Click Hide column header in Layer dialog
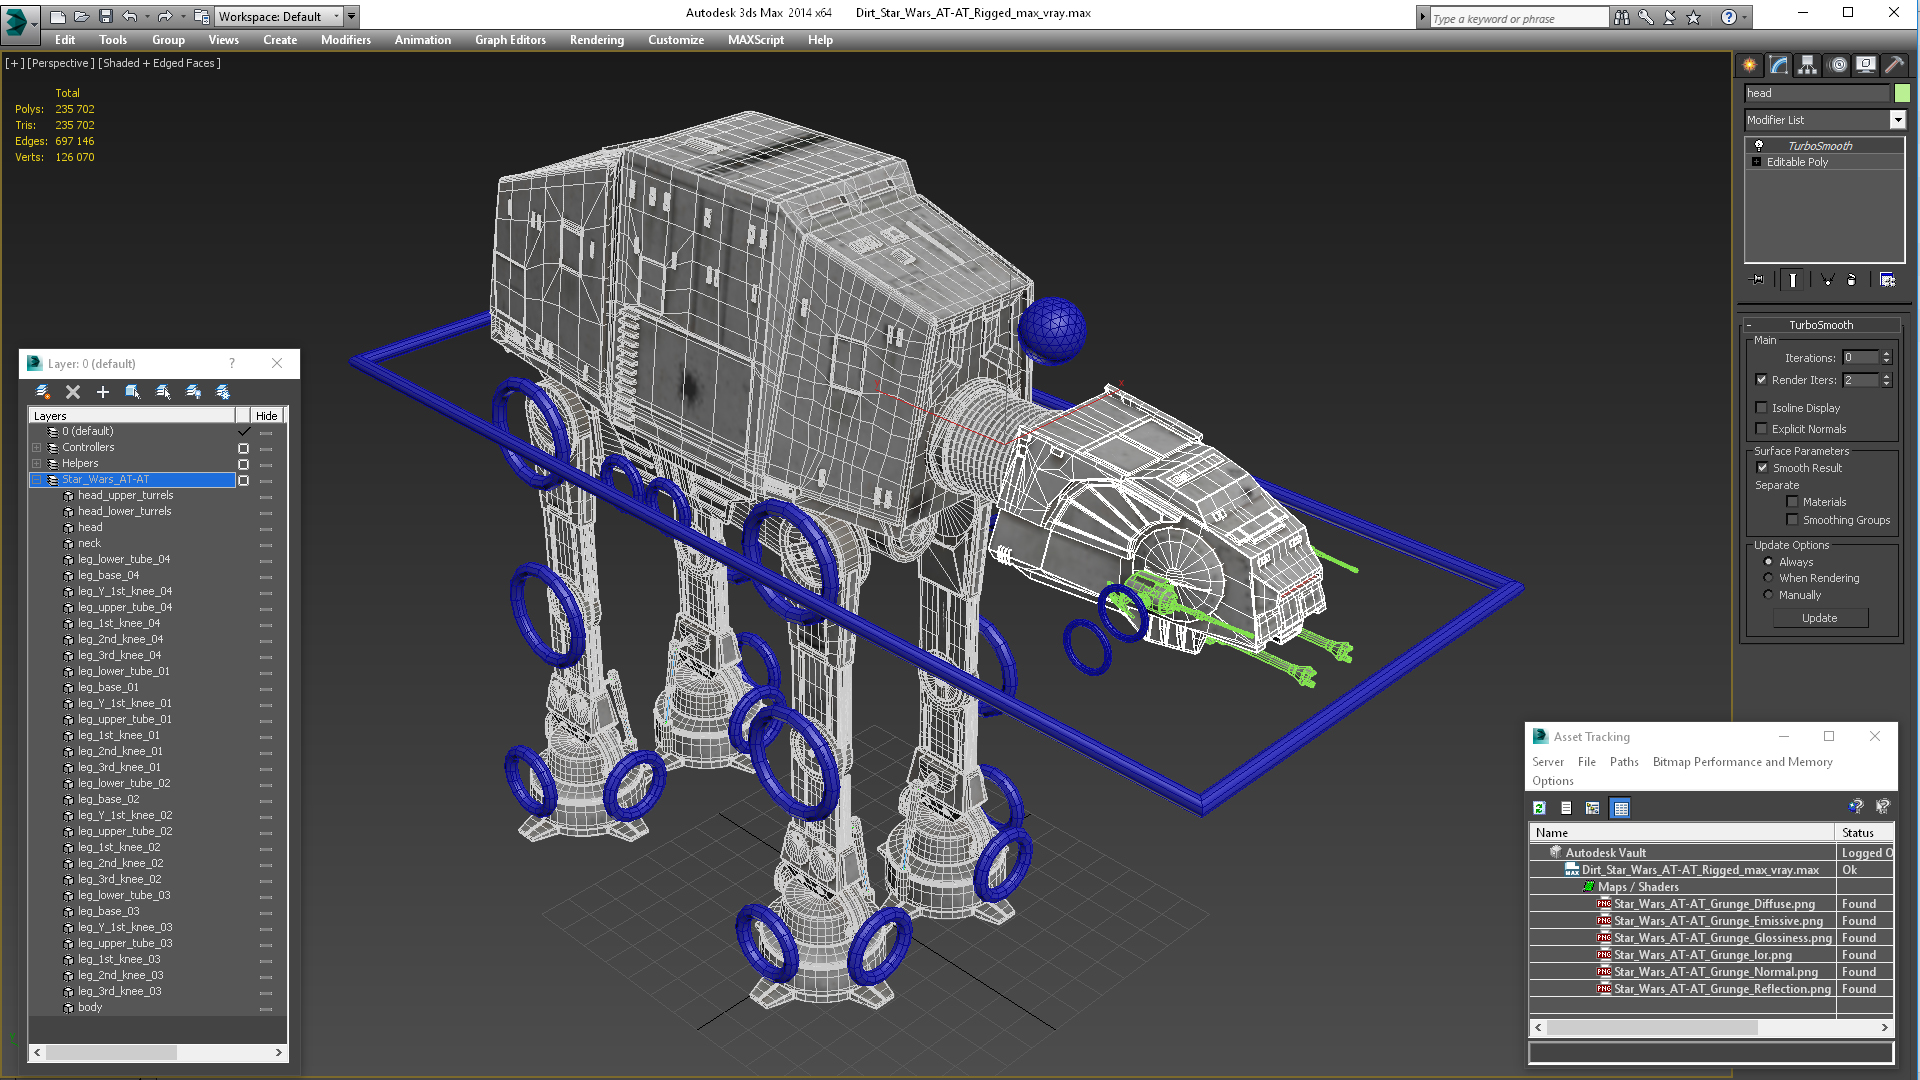Image resolution: width=1920 pixels, height=1080 pixels. pos(266,416)
